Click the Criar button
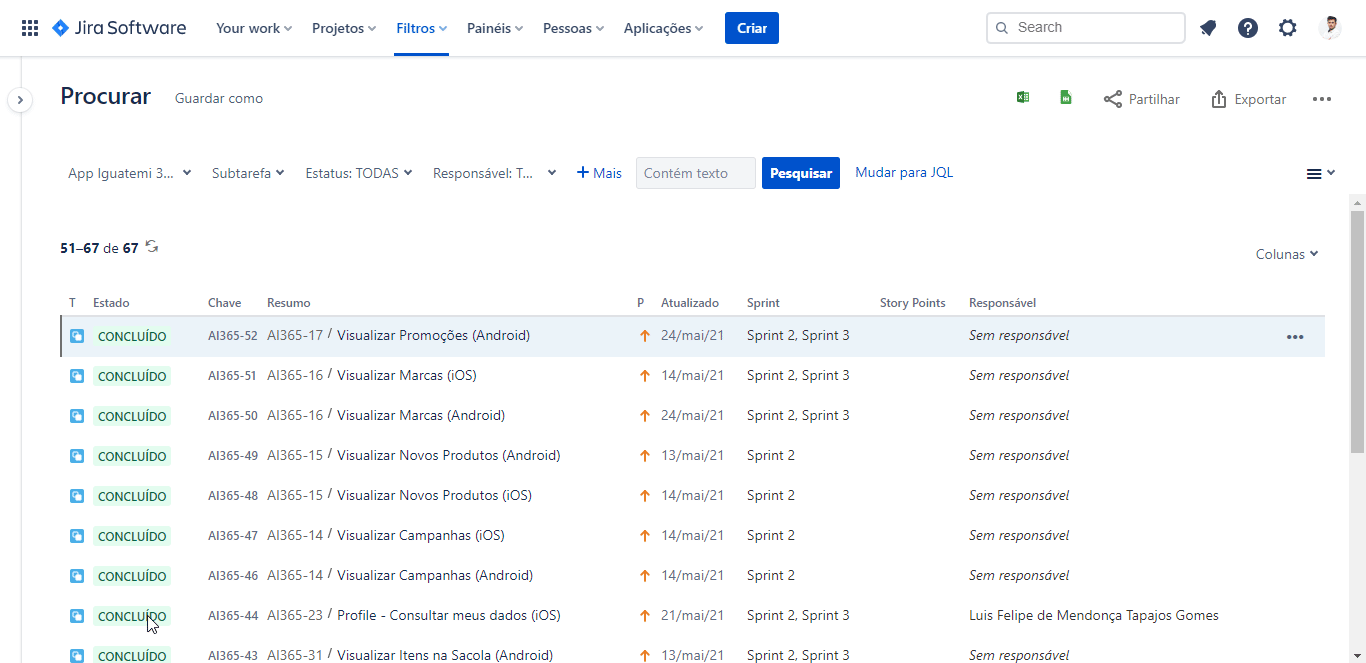This screenshot has height=663, width=1366. pos(752,28)
